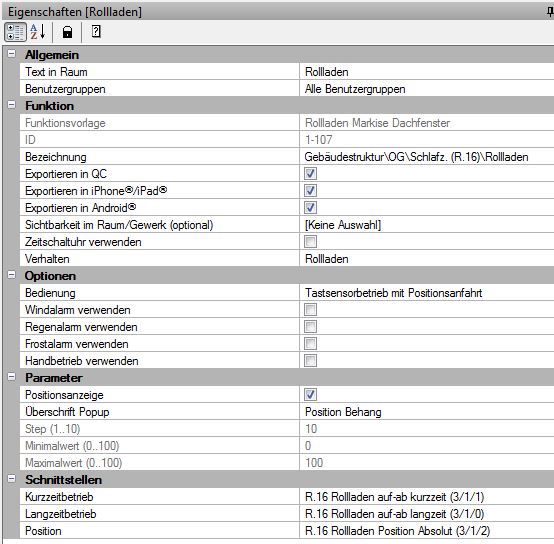Select the Allgemein section header text
Image resolution: width=554 pixels, height=544 pixels.
click(x=52, y=55)
